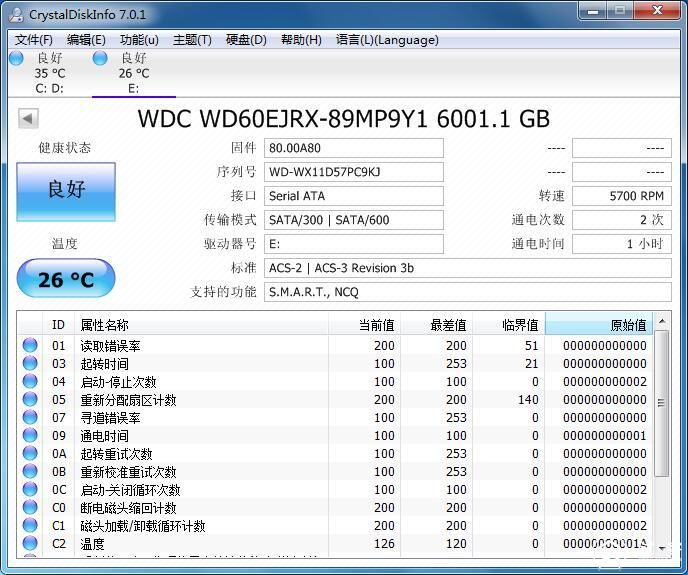Select the C: D: disk at 35 °C
This screenshot has width=688, height=575.
point(50,73)
